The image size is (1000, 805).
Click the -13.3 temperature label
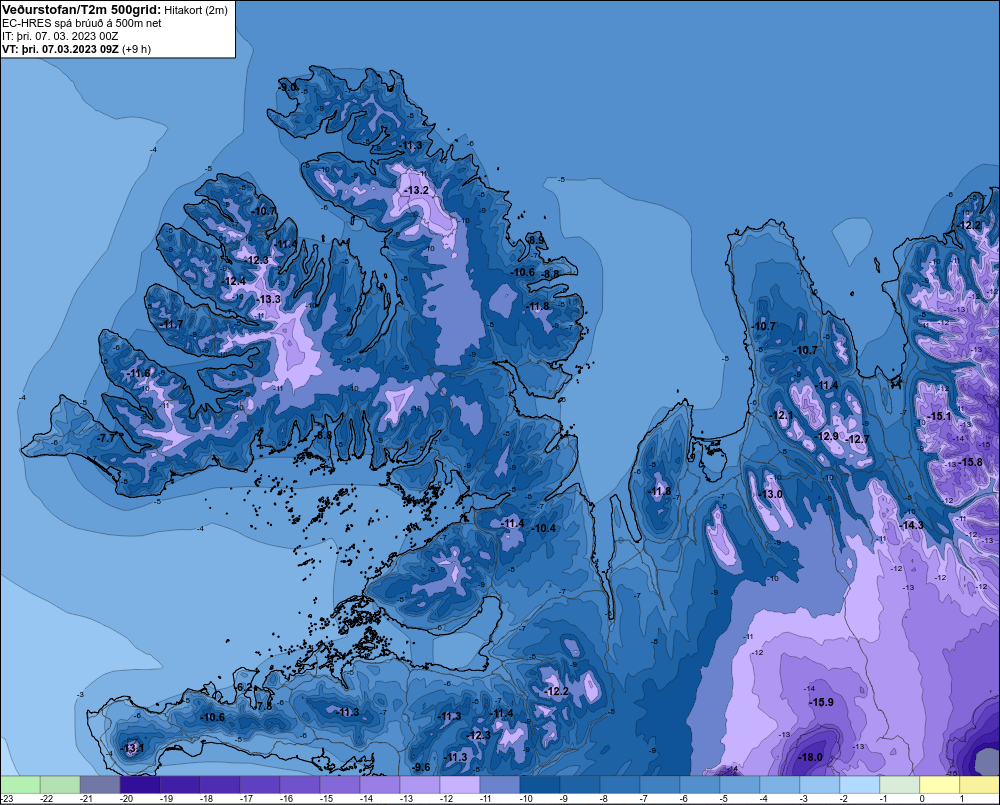click(268, 299)
